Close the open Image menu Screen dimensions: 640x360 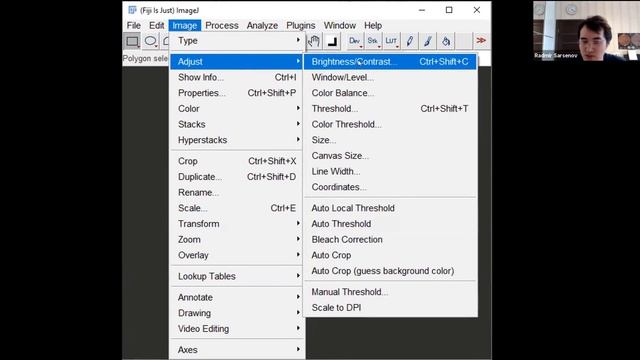(x=184, y=25)
